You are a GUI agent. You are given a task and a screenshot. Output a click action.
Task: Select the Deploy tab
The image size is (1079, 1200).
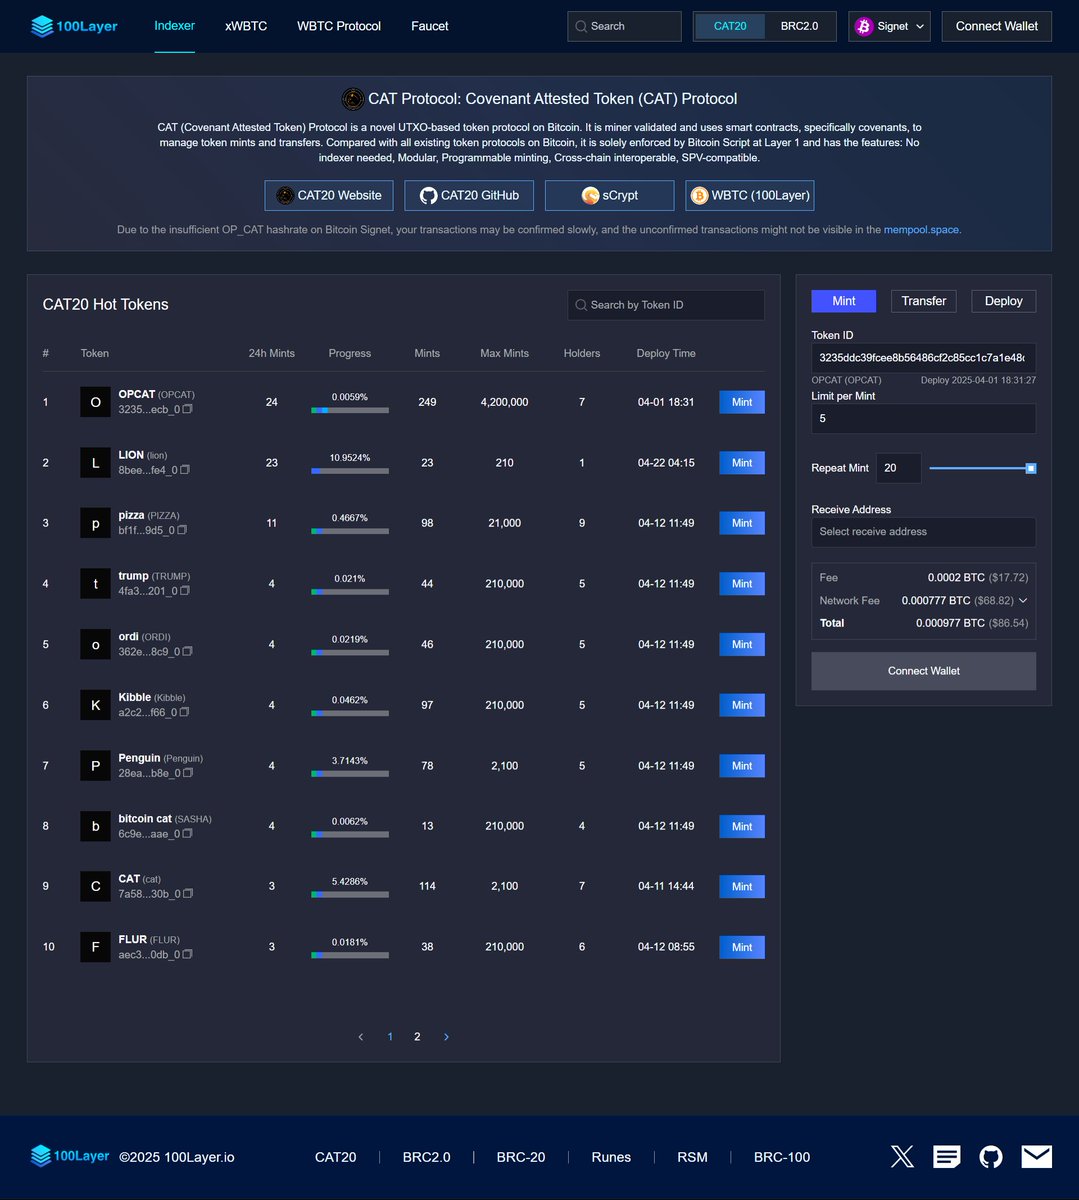click(x=1003, y=301)
